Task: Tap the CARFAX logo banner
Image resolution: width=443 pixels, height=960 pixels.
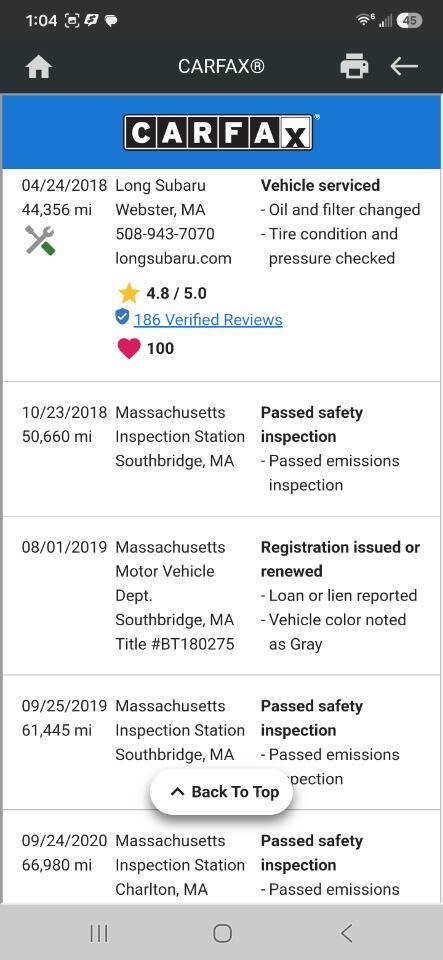Action: coord(222,132)
